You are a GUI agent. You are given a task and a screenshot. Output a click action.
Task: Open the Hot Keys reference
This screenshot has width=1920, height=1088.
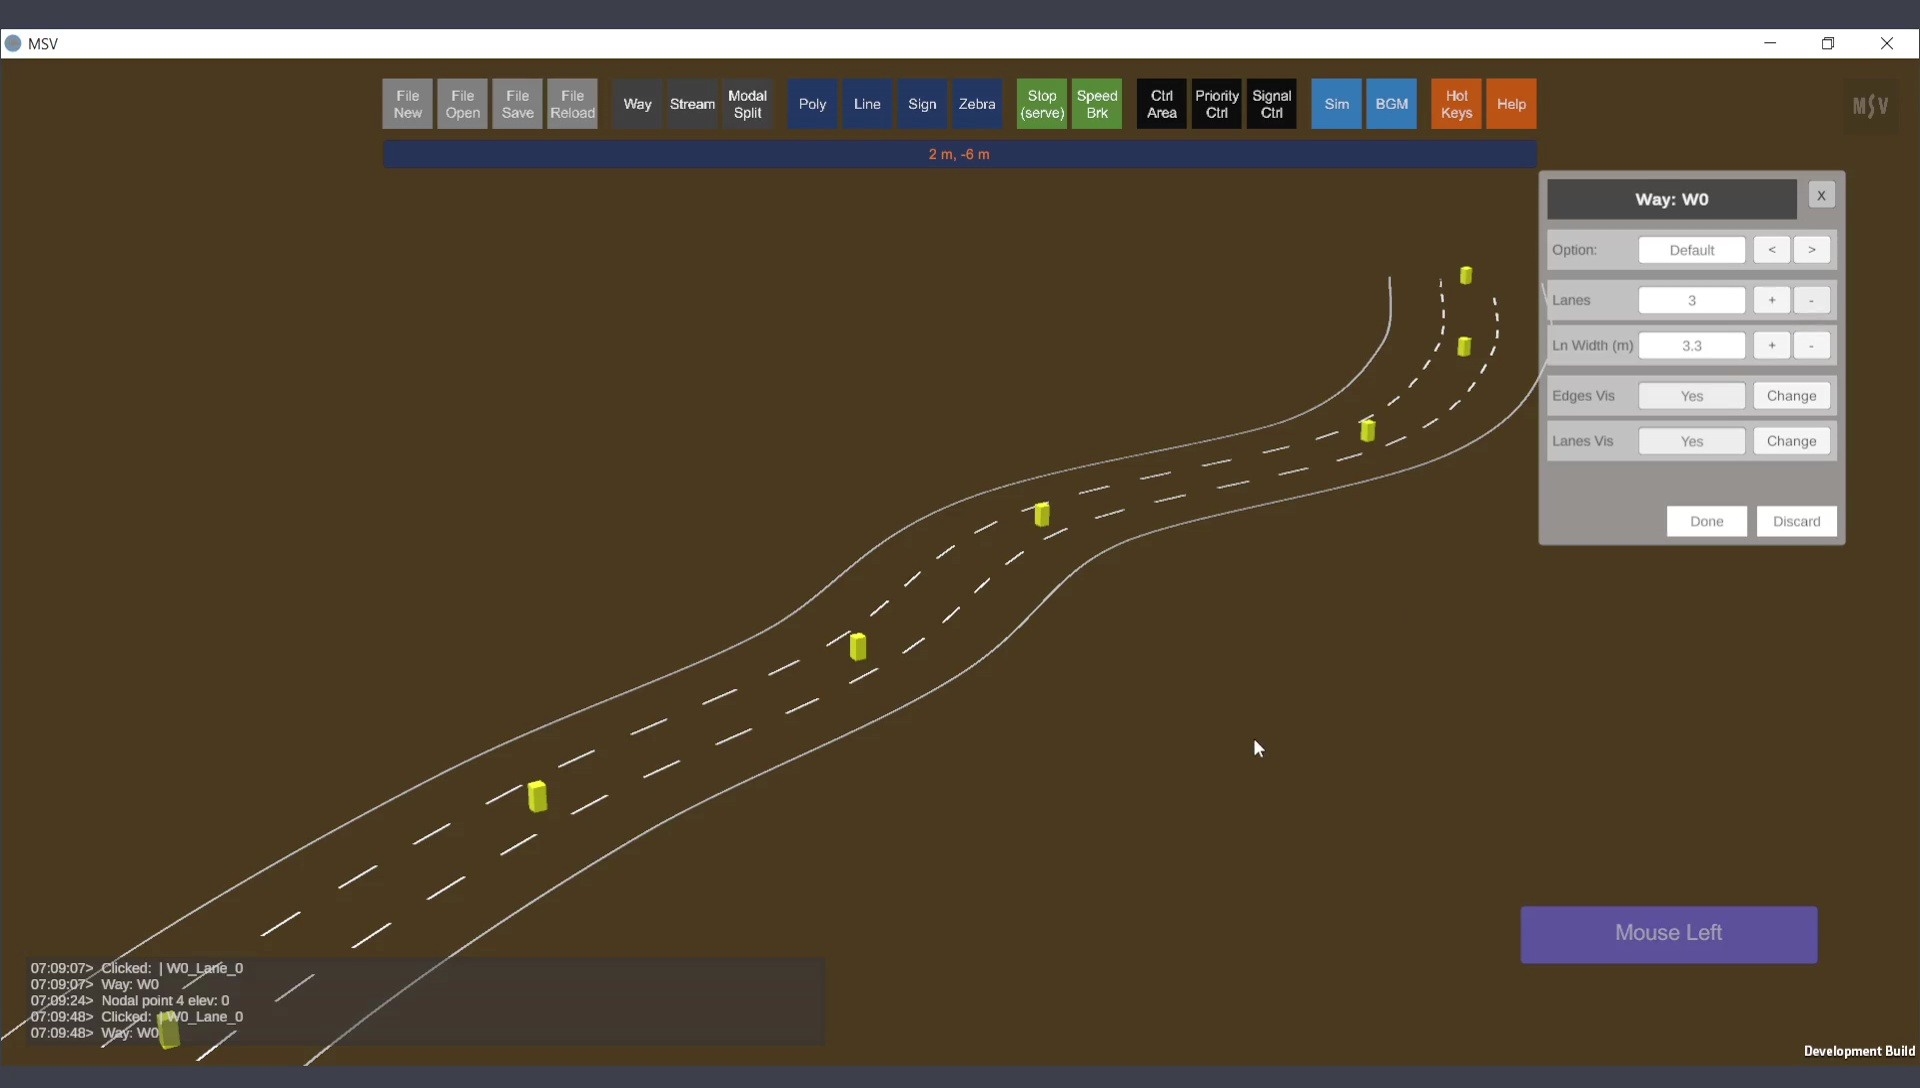(x=1456, y=104)
